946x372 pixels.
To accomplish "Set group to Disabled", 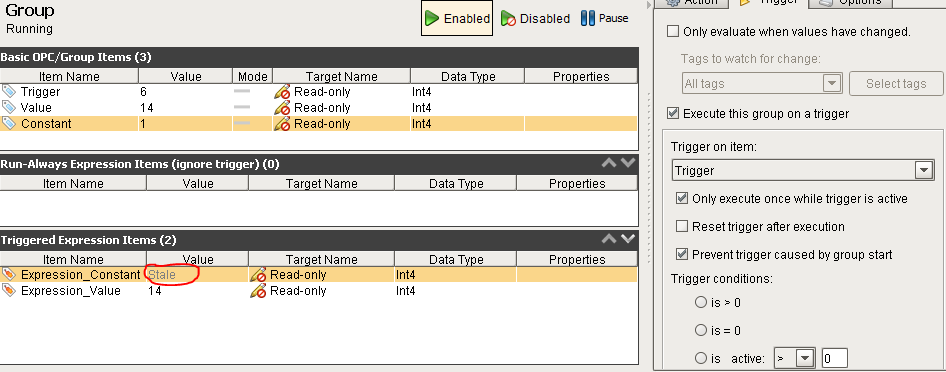I will tap(536, 19).
